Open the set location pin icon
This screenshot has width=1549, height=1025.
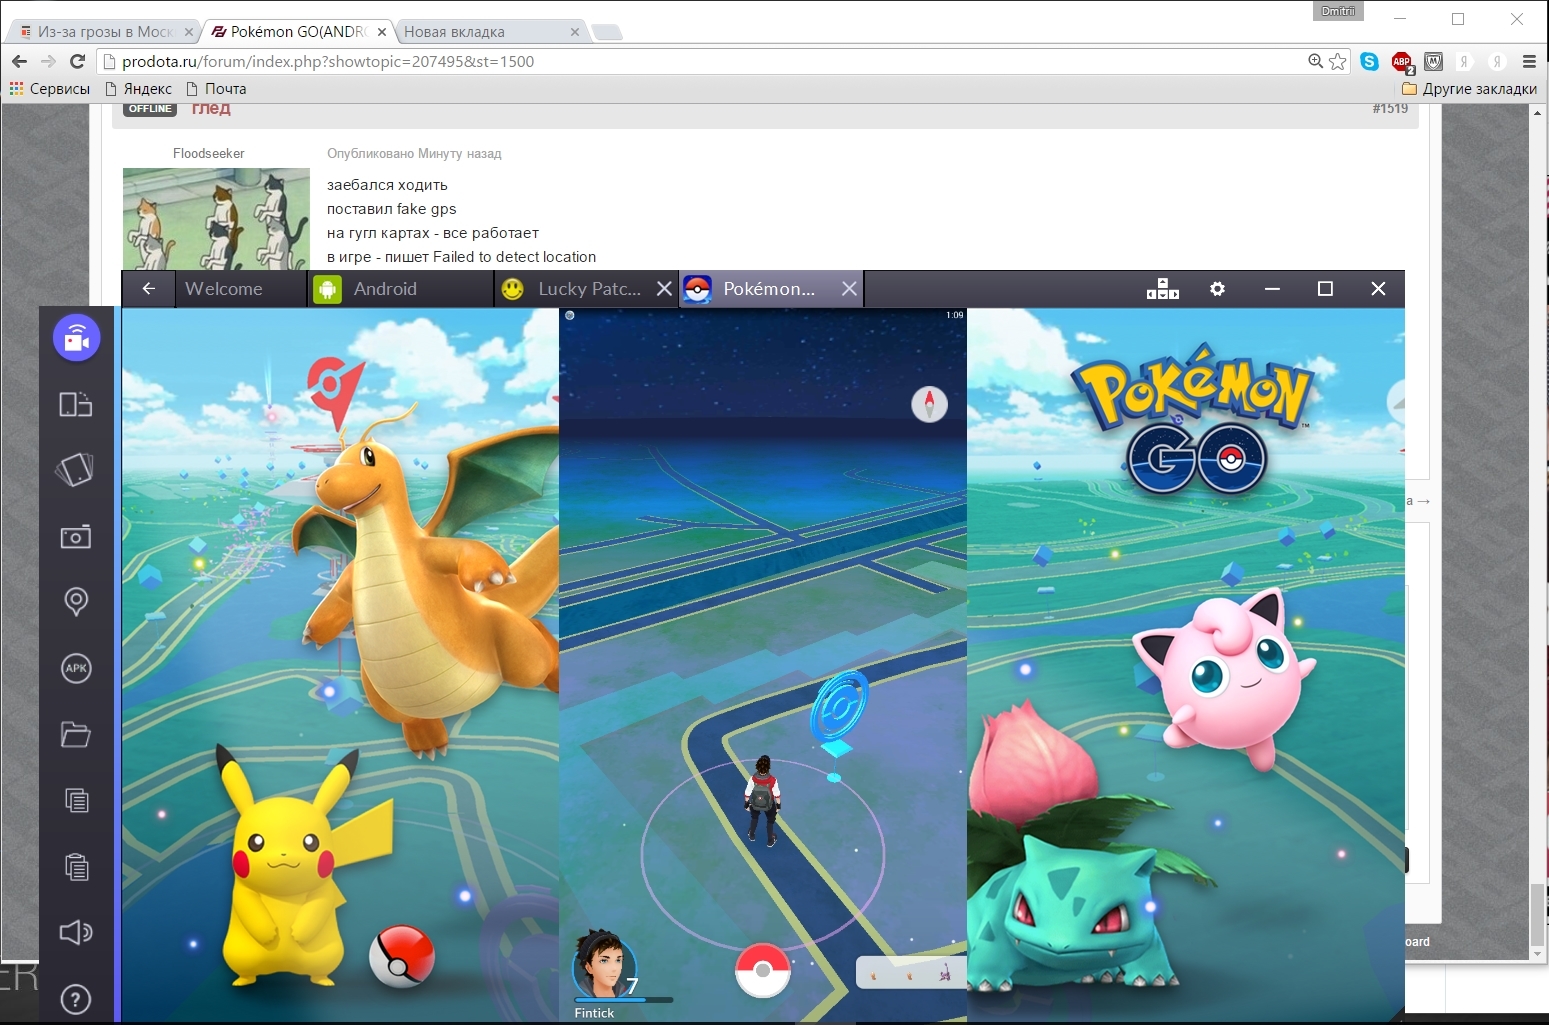(76, 601)
